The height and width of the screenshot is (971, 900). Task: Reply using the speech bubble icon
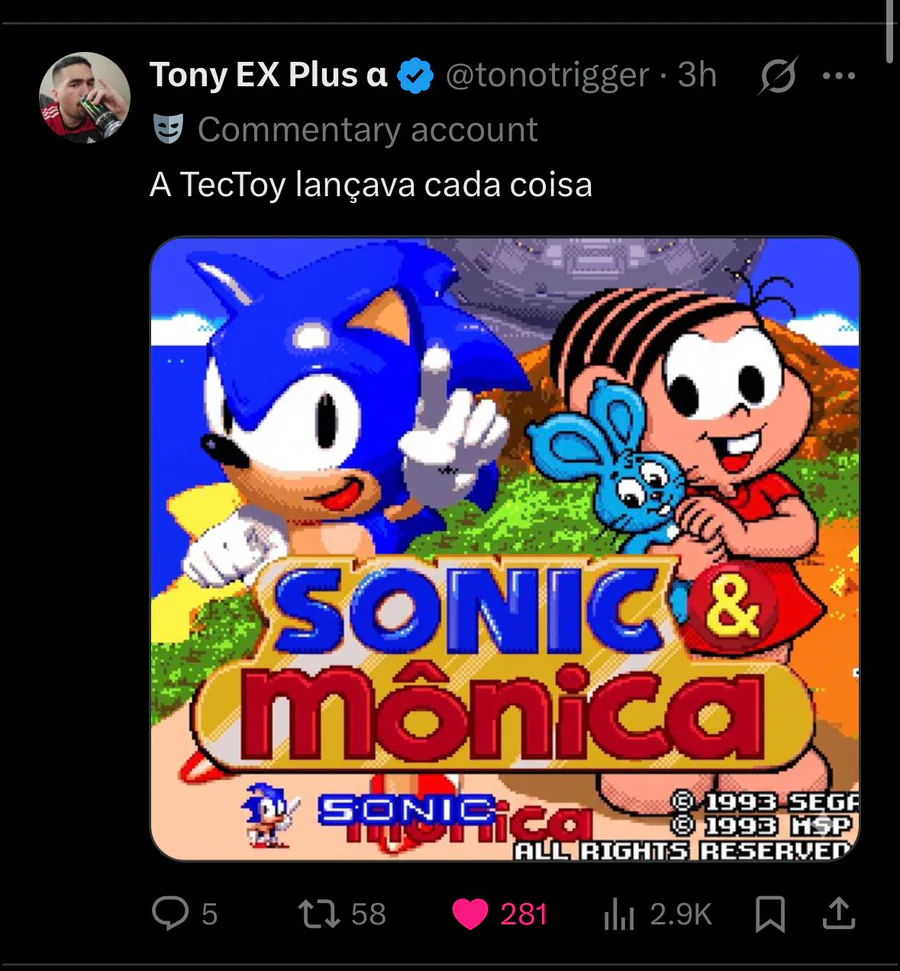[x=170, y=912]
